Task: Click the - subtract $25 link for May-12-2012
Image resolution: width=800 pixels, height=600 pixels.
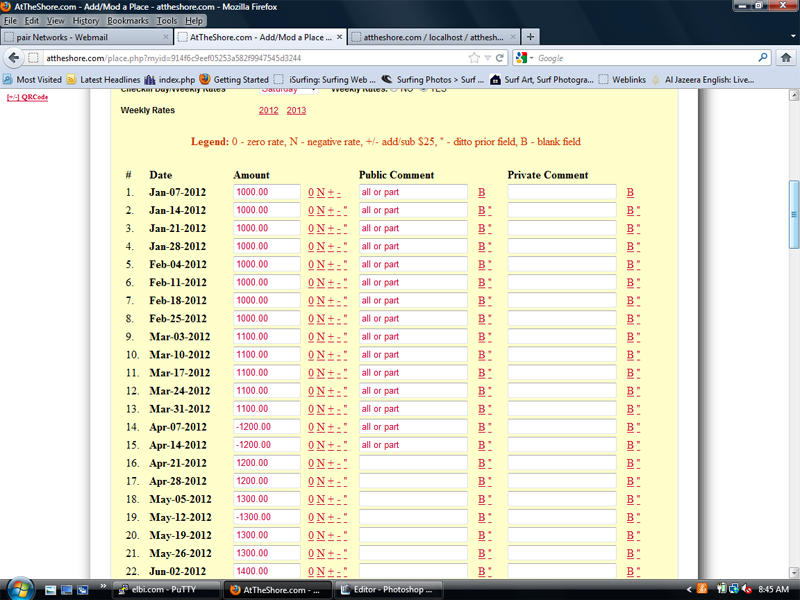Action: tap(339, 518)
